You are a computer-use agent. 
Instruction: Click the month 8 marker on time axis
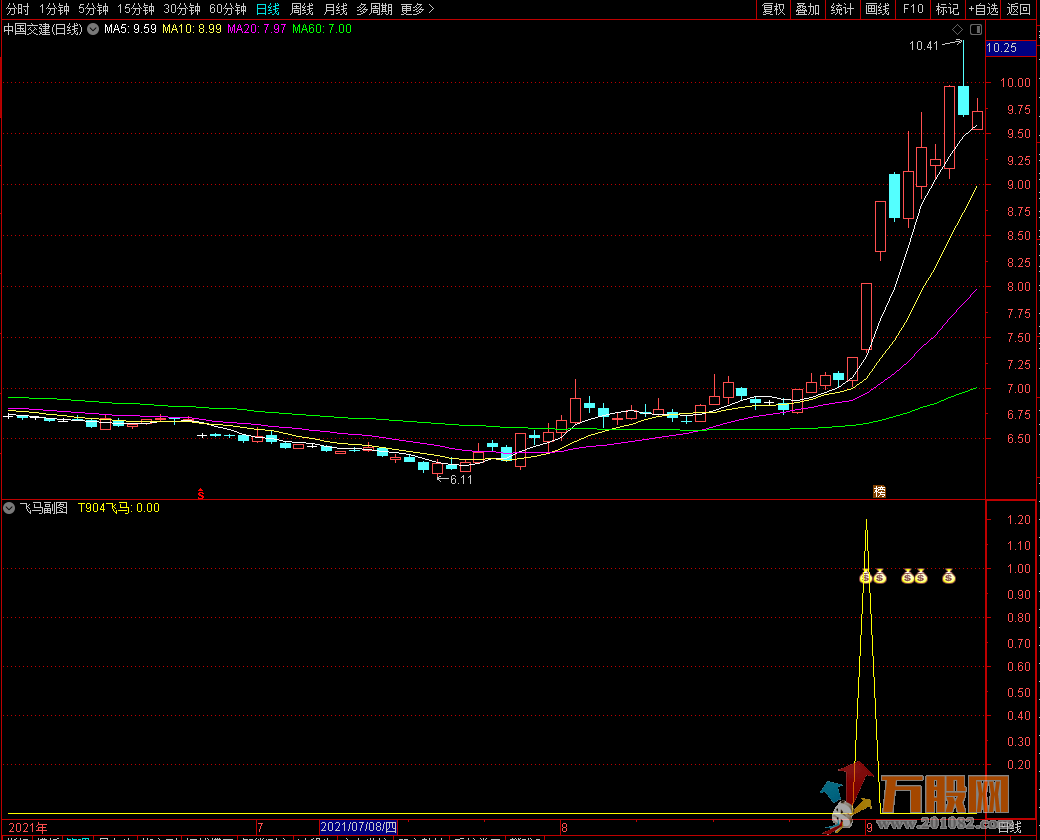pos(564,827)
